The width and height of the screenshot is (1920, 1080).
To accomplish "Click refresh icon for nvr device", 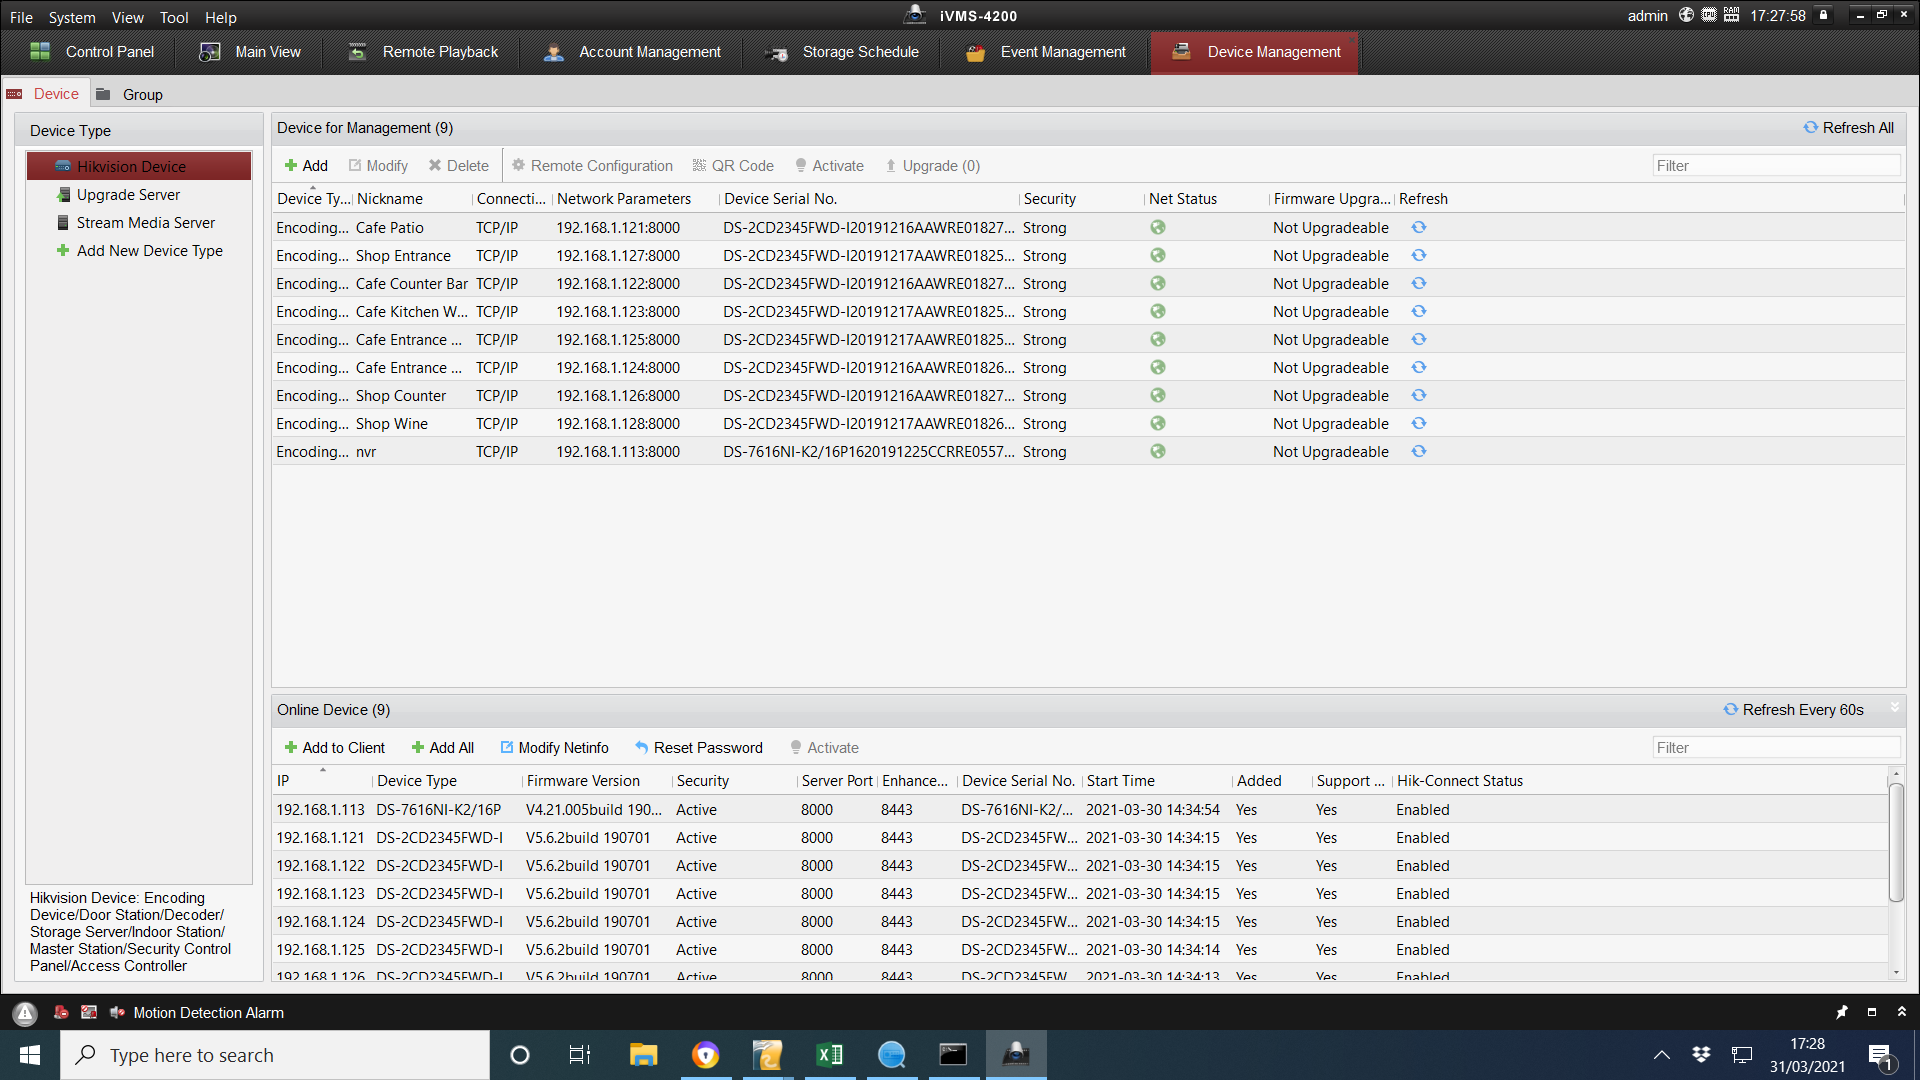I will [1419, 452].
